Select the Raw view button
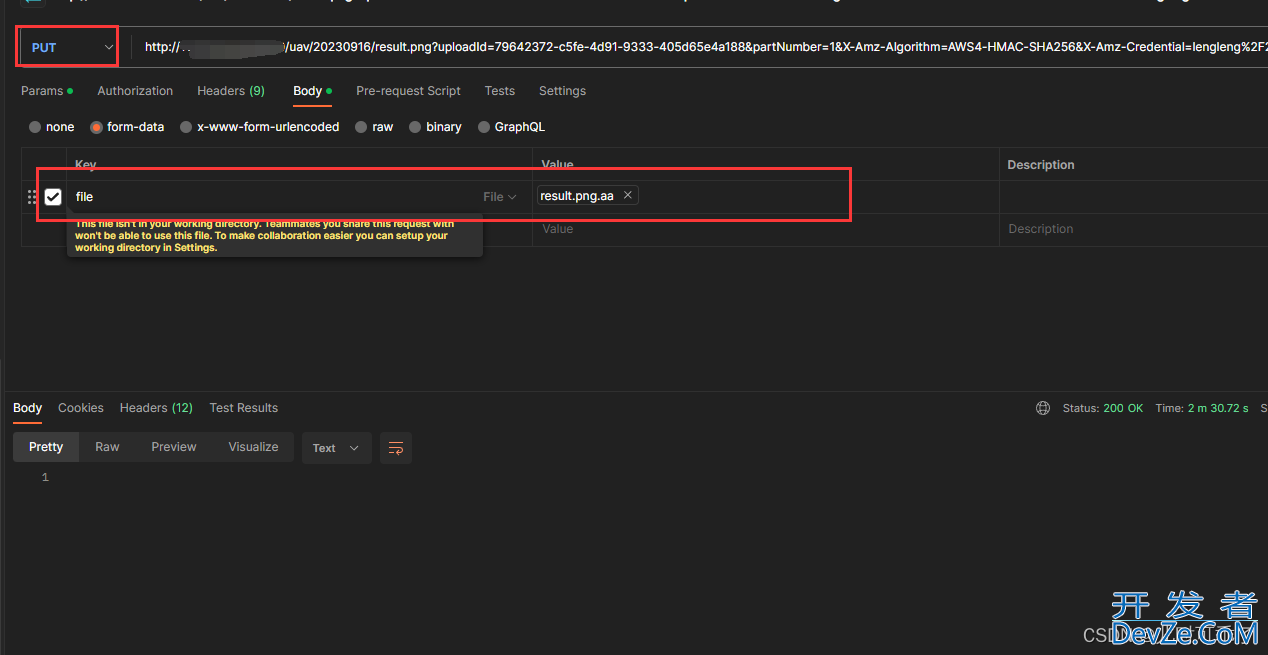Image resolution: width=1268 pixels, height=655 pixels. (107, 447)
